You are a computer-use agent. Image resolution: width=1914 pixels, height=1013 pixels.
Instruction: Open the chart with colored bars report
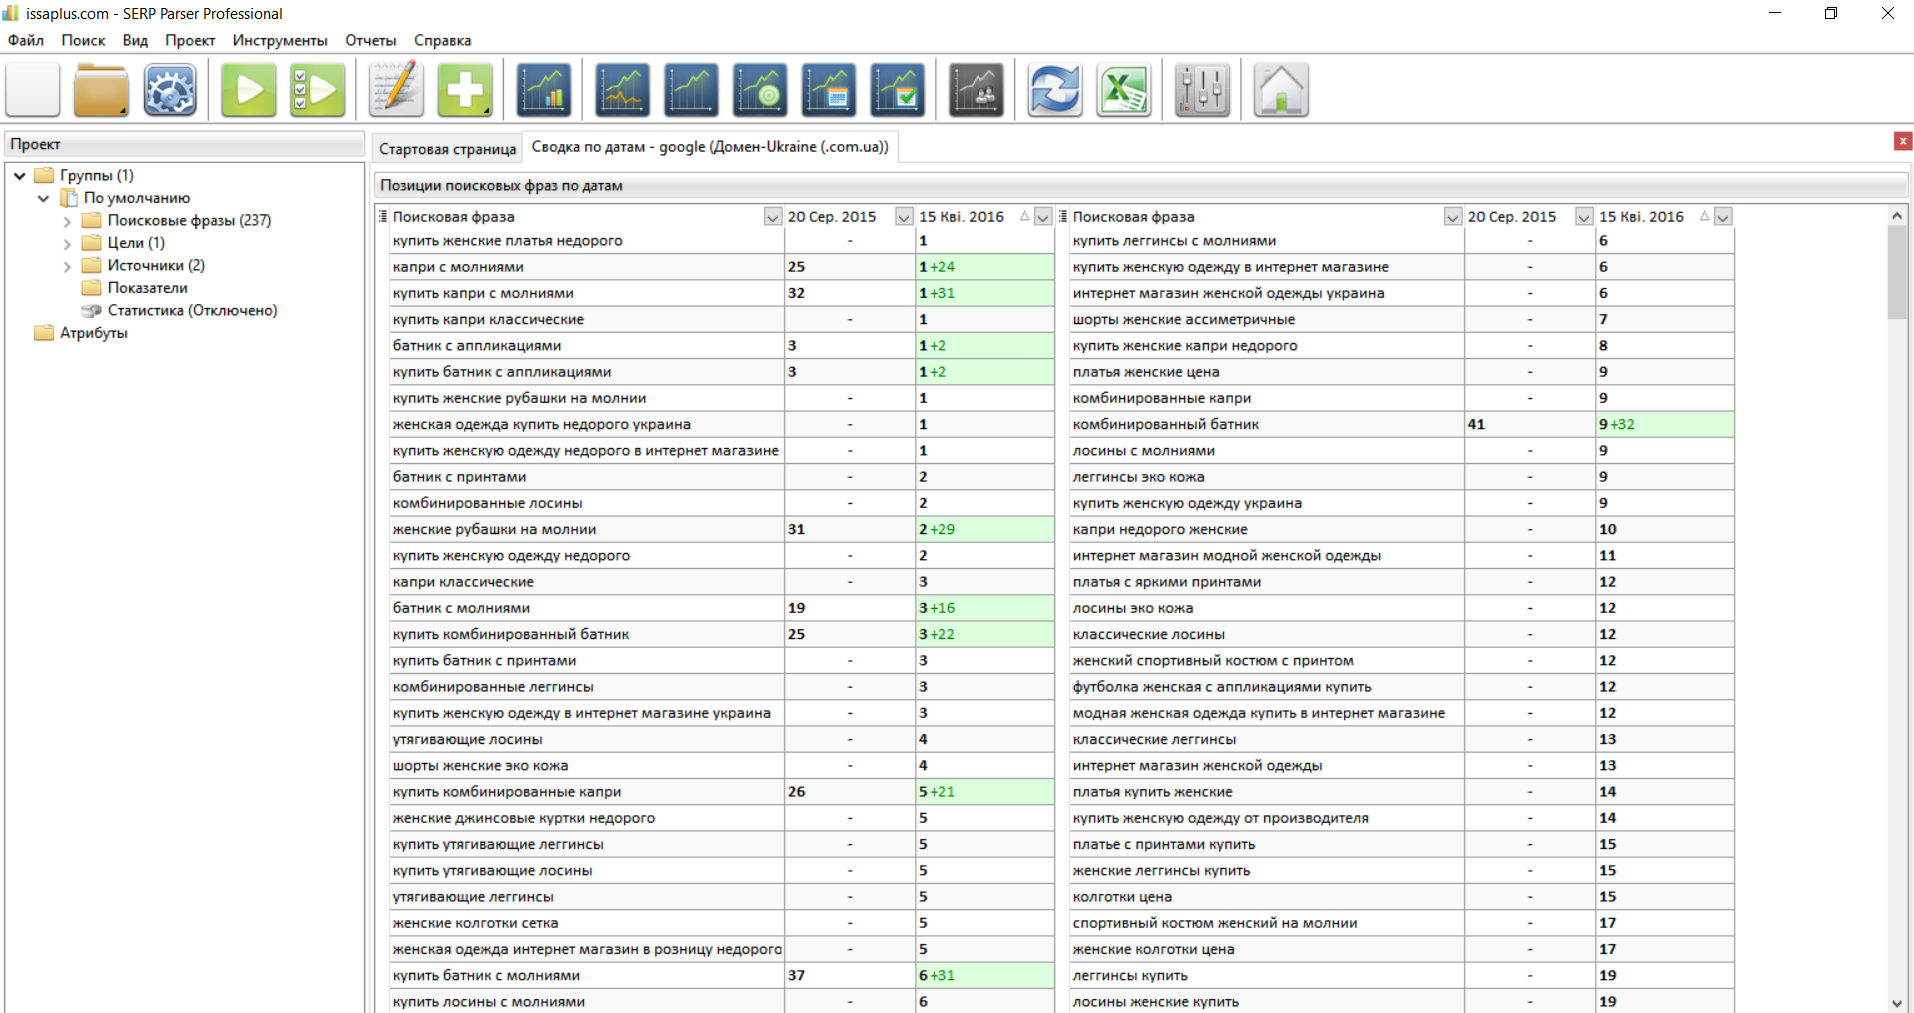(x=544, y=90)
